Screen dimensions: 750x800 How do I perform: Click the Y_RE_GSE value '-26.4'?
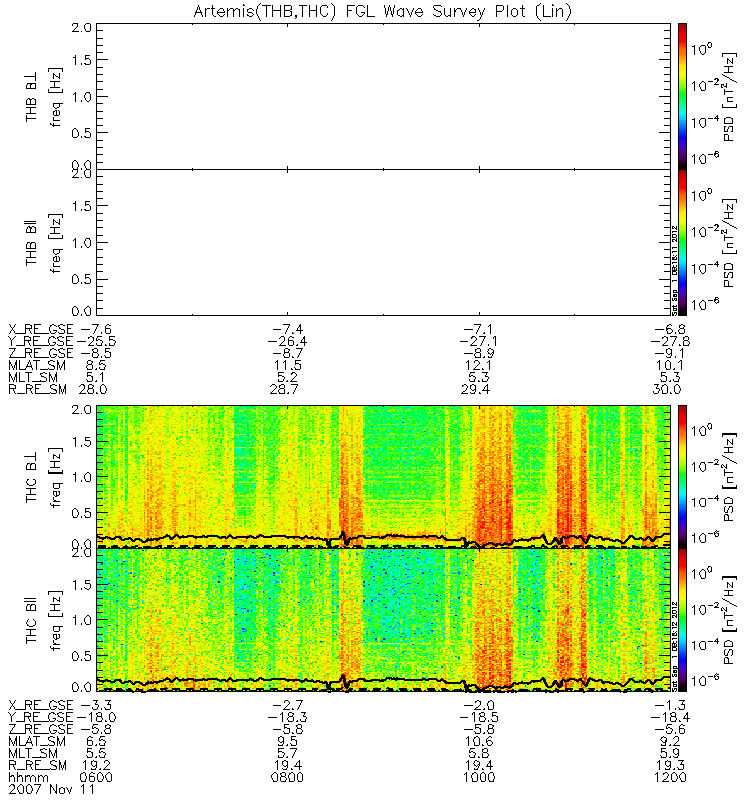287,341
